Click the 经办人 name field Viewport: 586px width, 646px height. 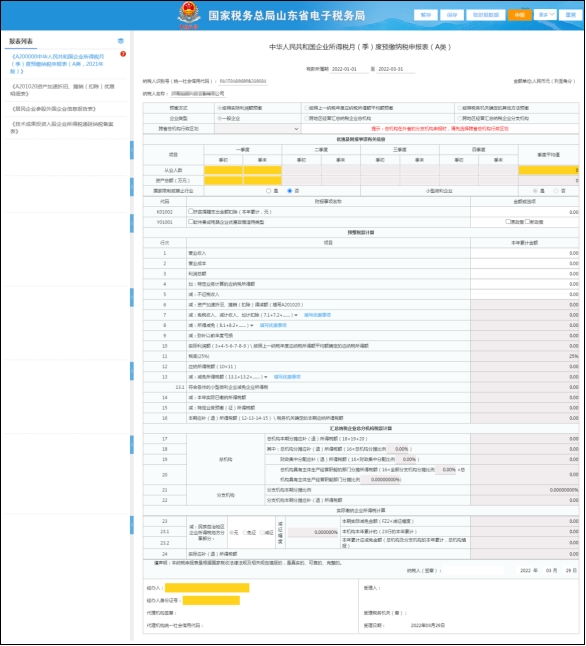coord(207,587)
